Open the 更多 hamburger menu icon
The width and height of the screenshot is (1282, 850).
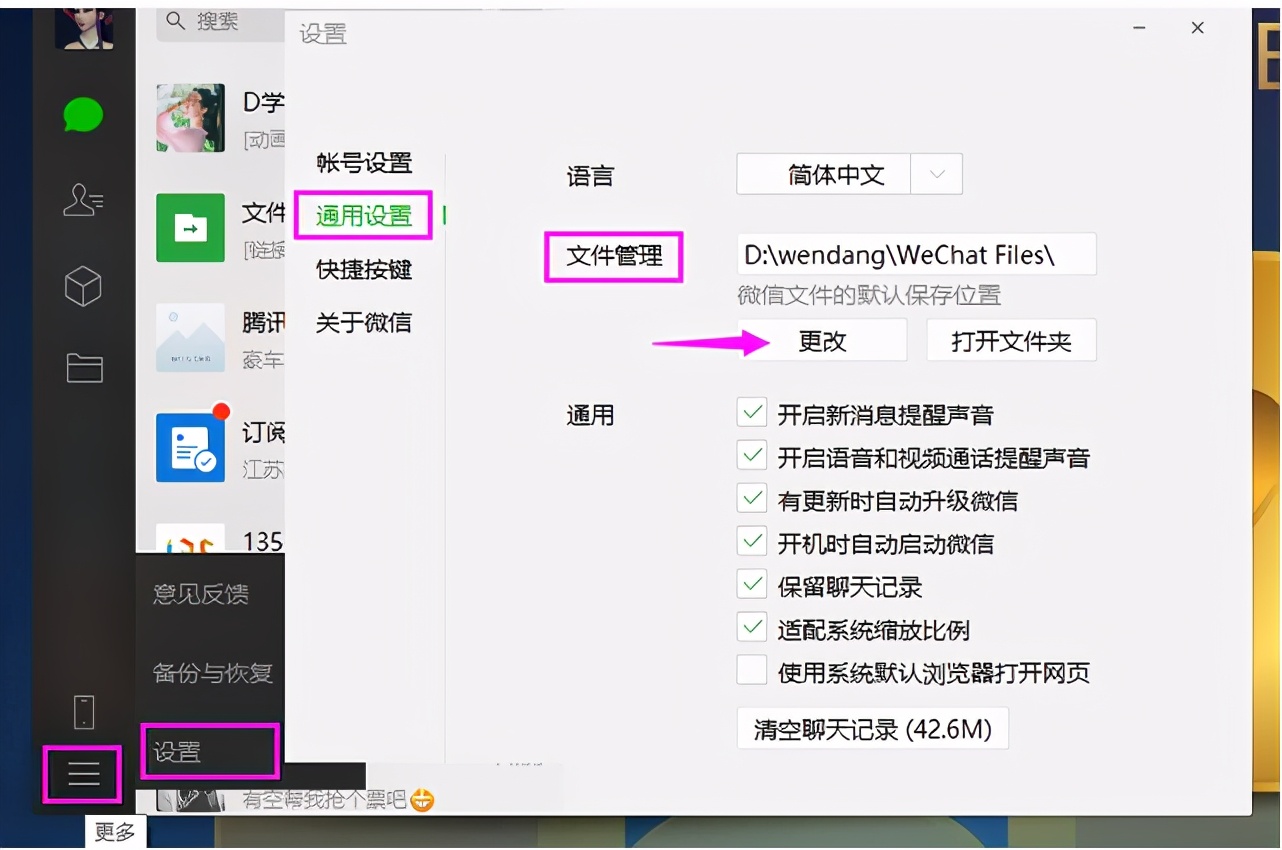point(84,773)
